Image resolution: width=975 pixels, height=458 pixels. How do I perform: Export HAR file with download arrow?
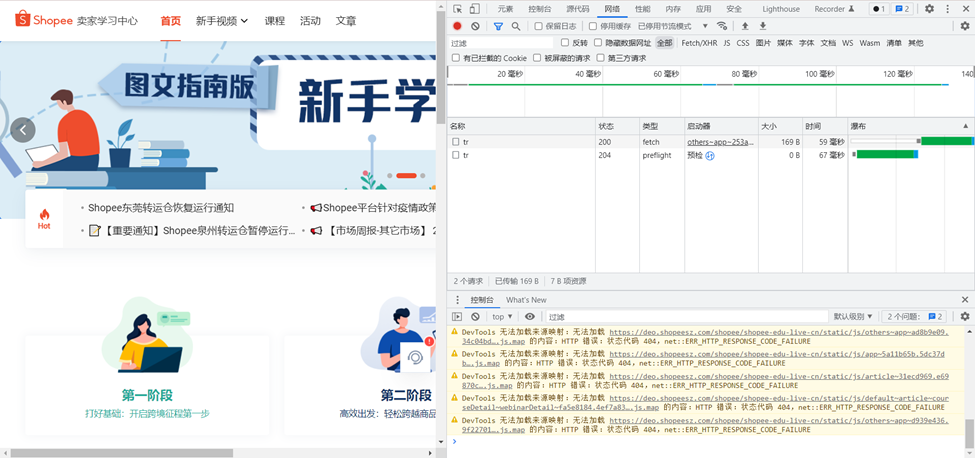click(762, 26)
